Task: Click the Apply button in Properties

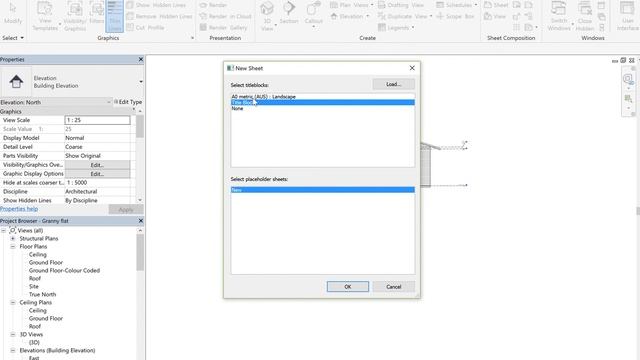Action: point(126,209)
